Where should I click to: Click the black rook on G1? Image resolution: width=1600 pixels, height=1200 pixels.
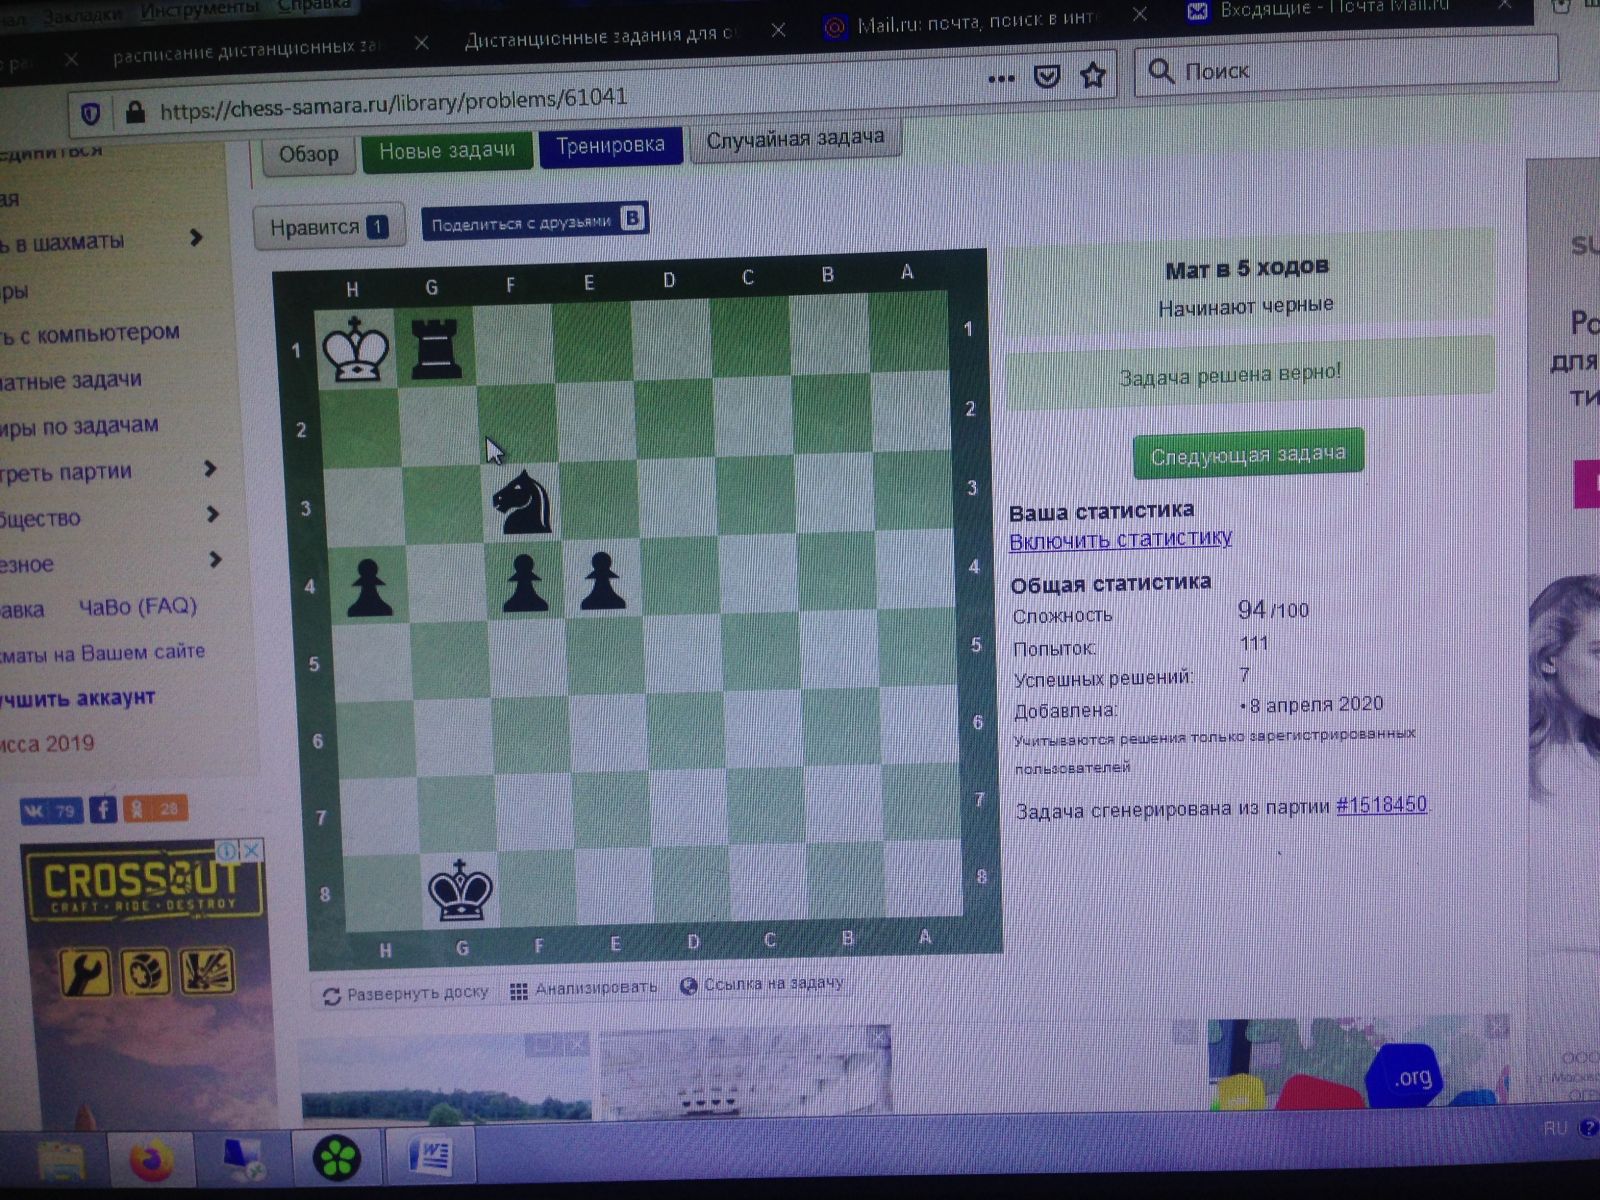(x=436, y=349)
